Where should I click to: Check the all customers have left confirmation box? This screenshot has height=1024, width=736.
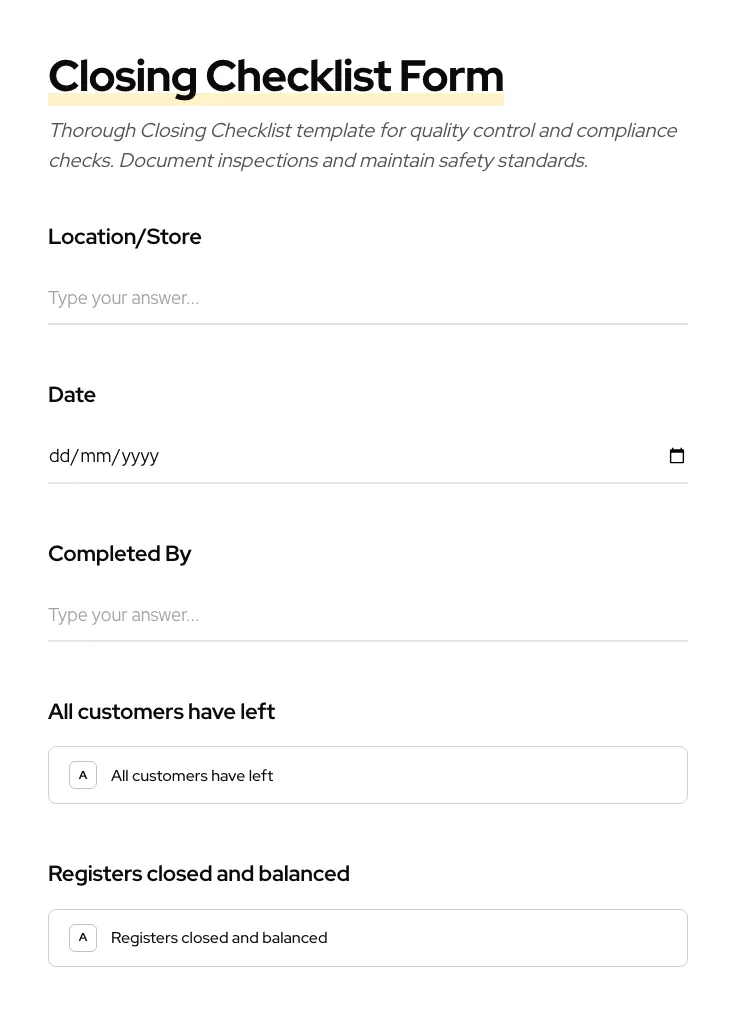[x=368, y=774]
